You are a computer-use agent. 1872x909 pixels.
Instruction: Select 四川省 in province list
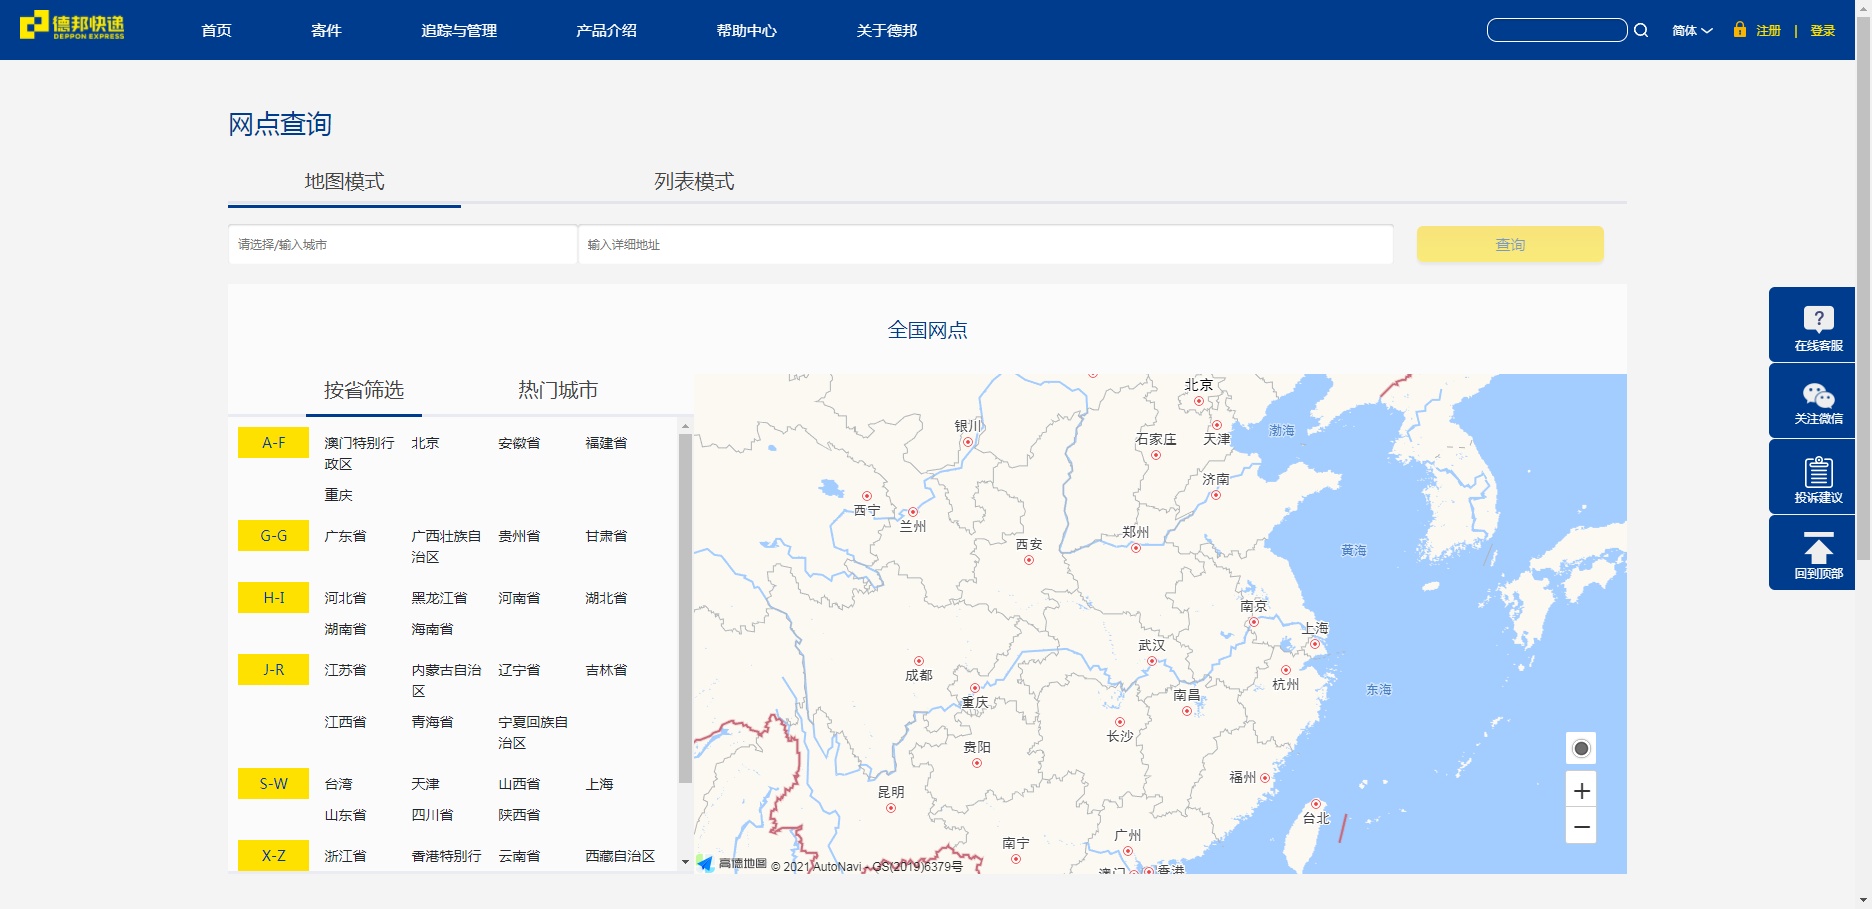pyautogui.click(x=432, y=815)
